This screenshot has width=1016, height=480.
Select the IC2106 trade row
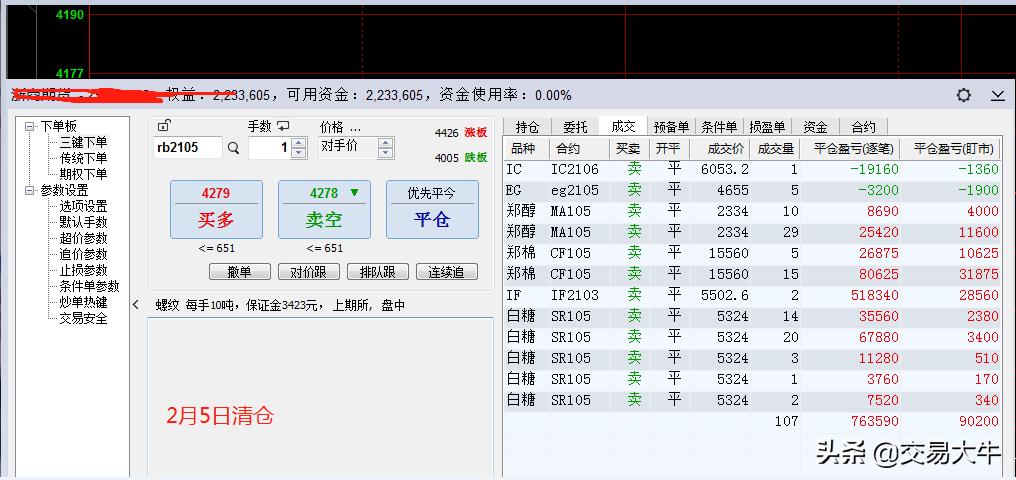(752, 170)
